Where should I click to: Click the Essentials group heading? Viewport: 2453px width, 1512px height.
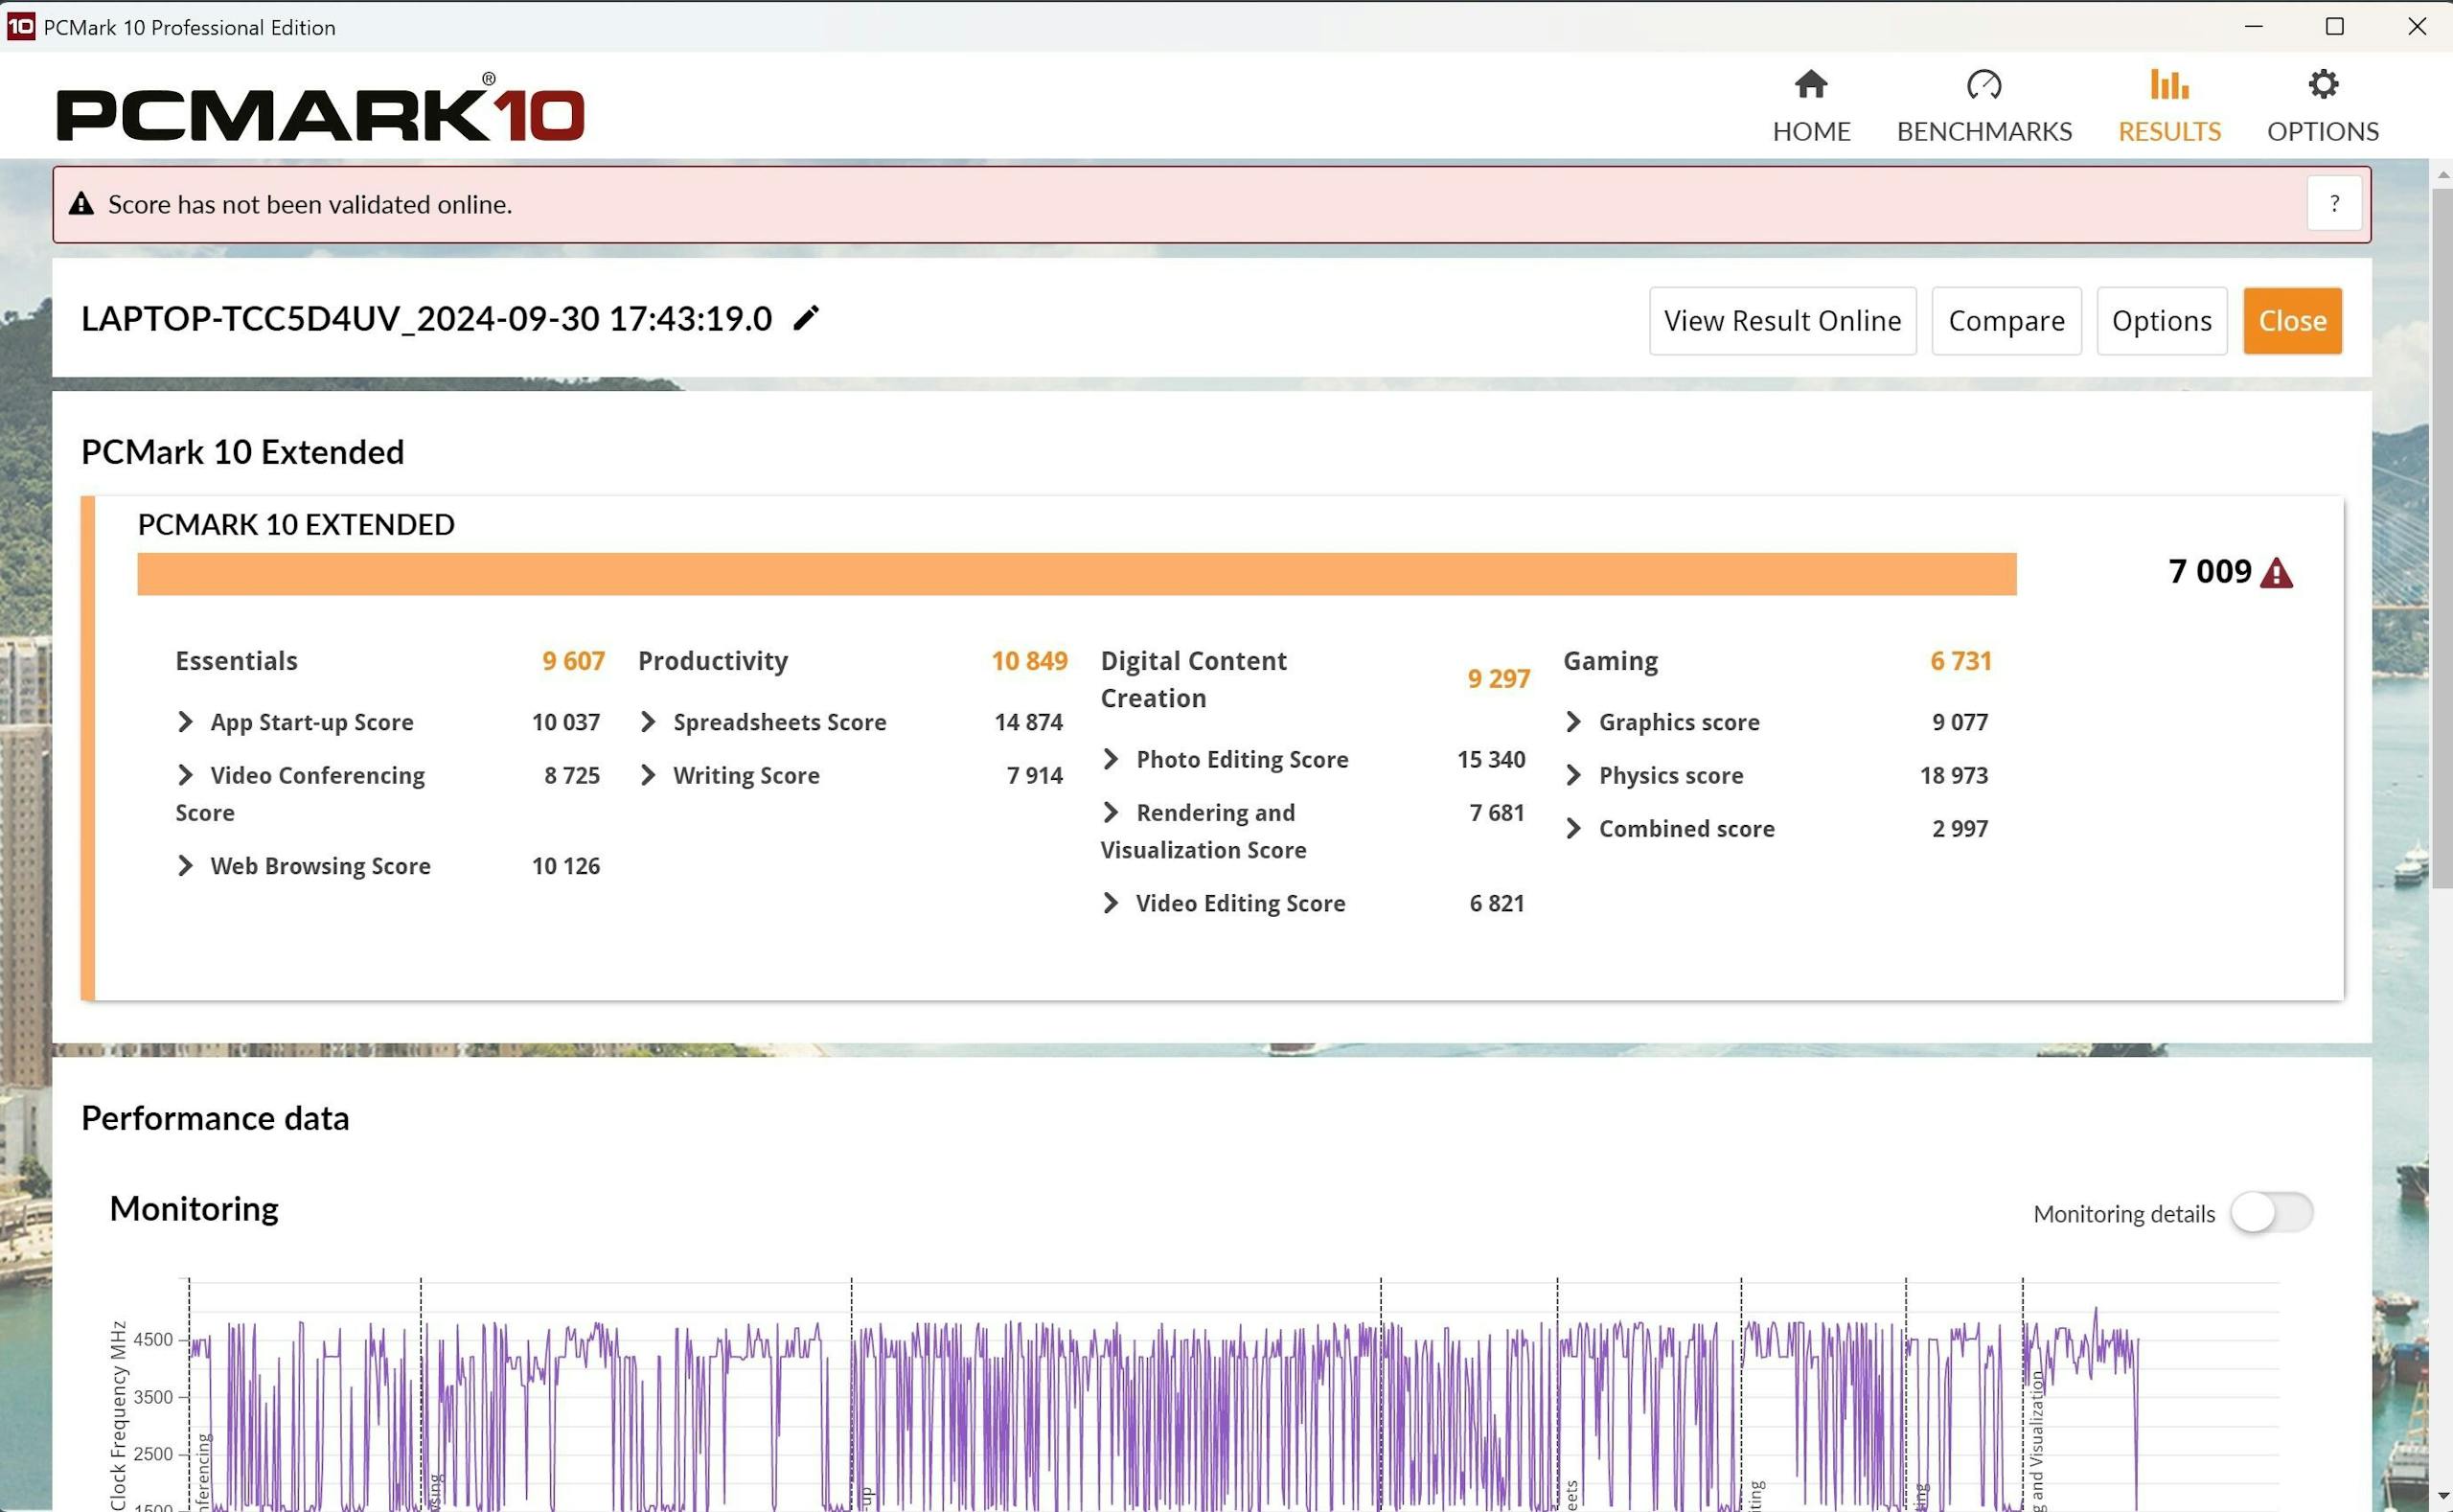236,661
